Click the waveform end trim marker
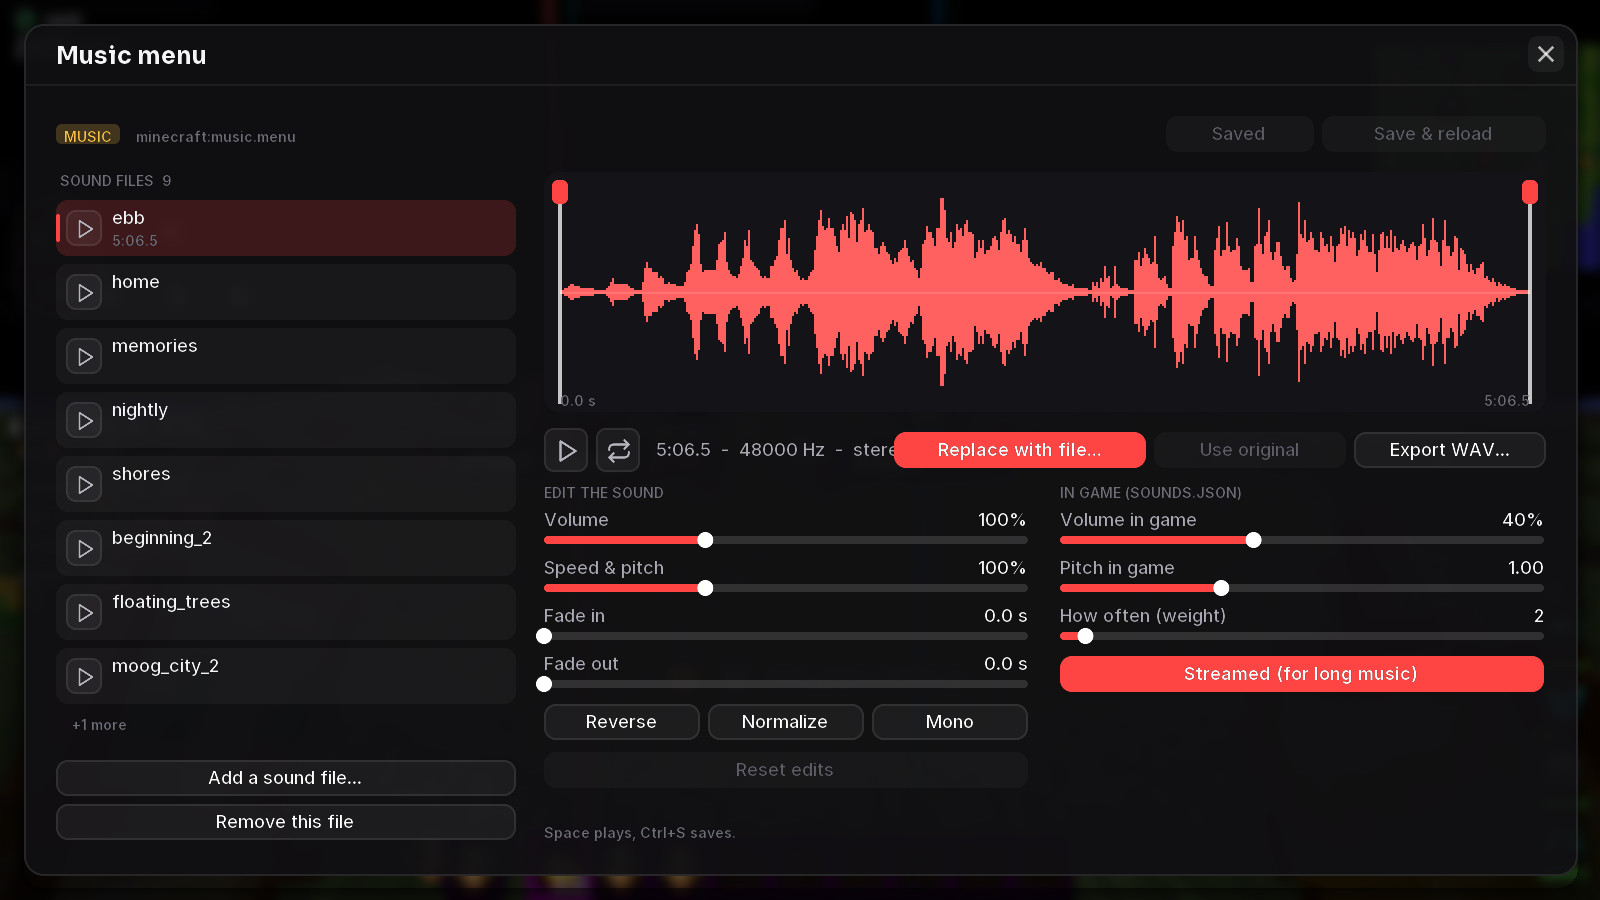Image resolution: width=1600 pixels, height=900 pixels. point(1530,192)
